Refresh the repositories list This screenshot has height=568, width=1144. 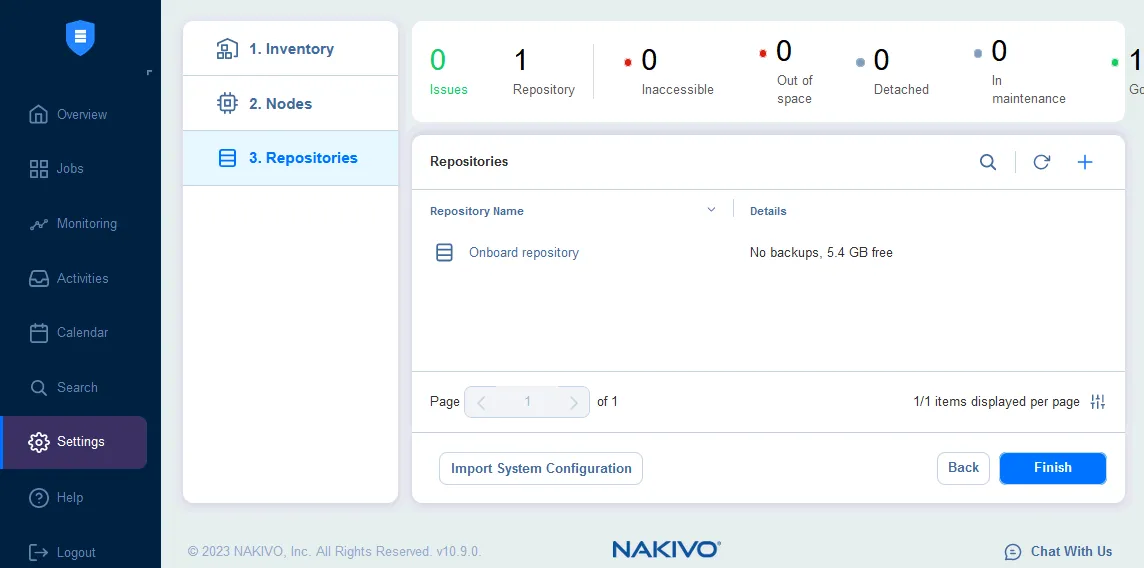click(1041, 162)
